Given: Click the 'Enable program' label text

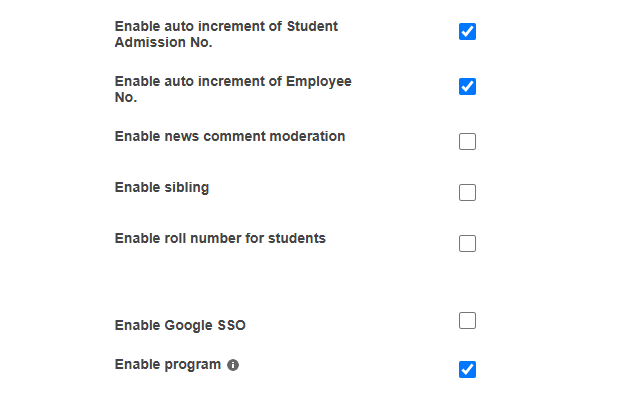Looking at the screenshot, I should click(x=168, y=365).
